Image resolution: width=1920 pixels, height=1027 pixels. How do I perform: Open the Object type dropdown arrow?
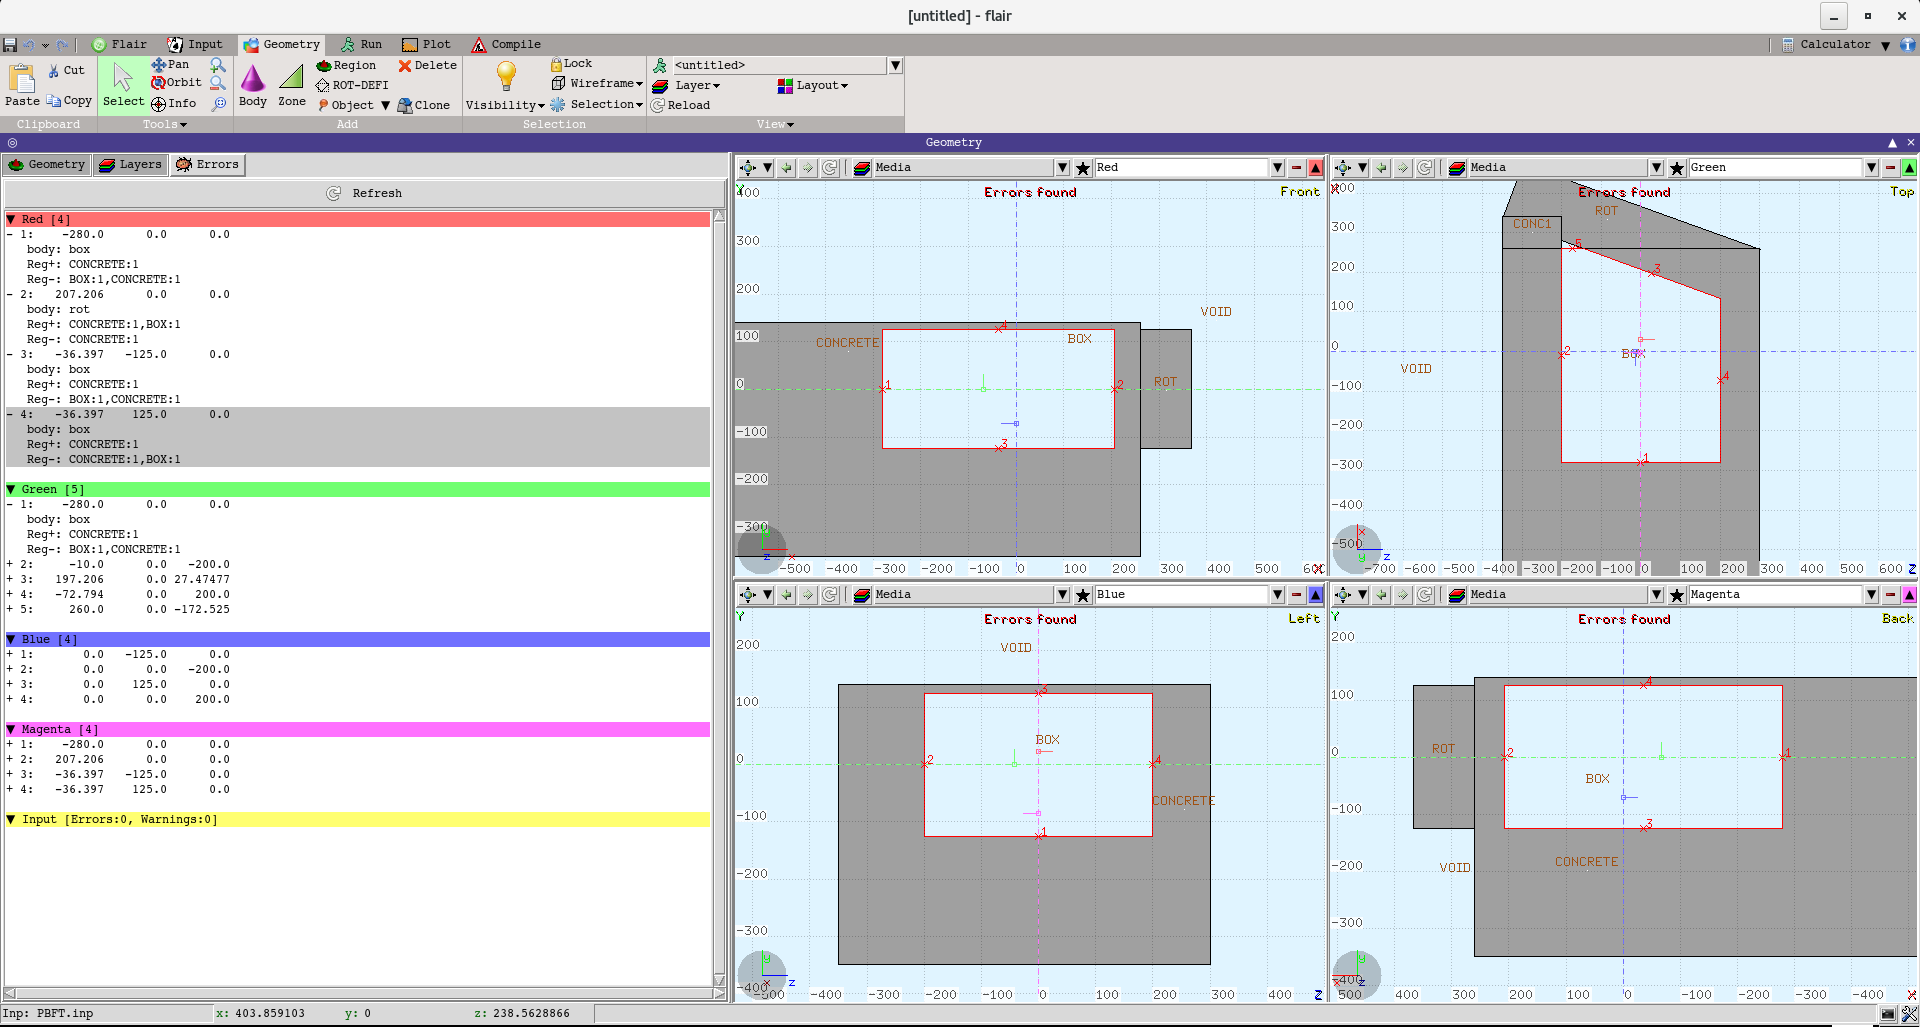(385, 105)
